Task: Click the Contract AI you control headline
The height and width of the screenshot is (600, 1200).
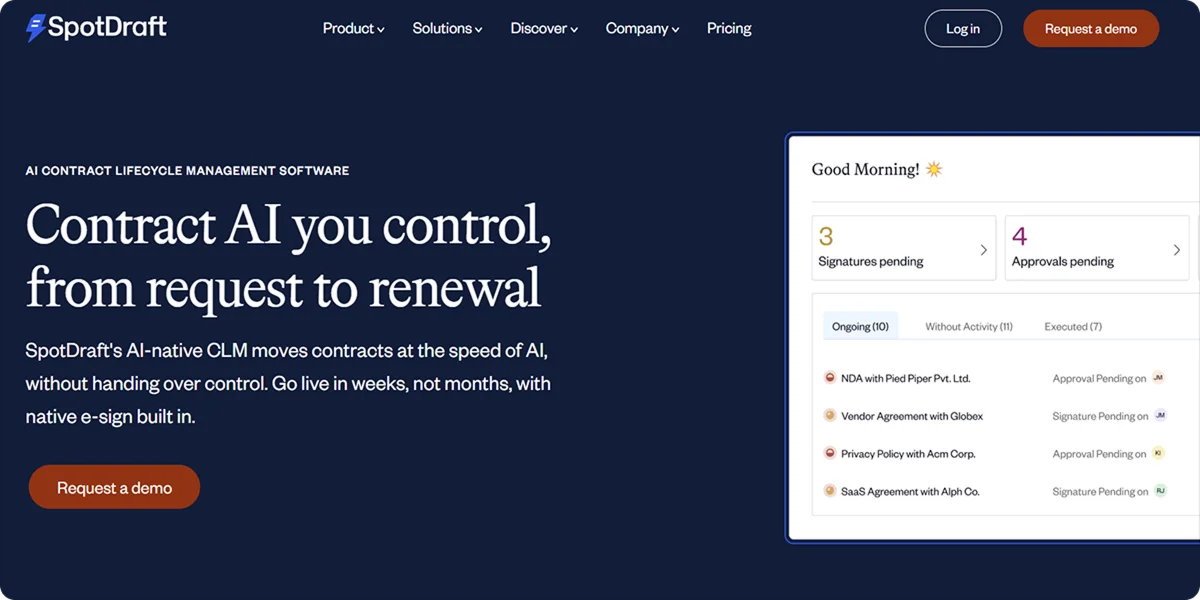Action: [288, 256]
